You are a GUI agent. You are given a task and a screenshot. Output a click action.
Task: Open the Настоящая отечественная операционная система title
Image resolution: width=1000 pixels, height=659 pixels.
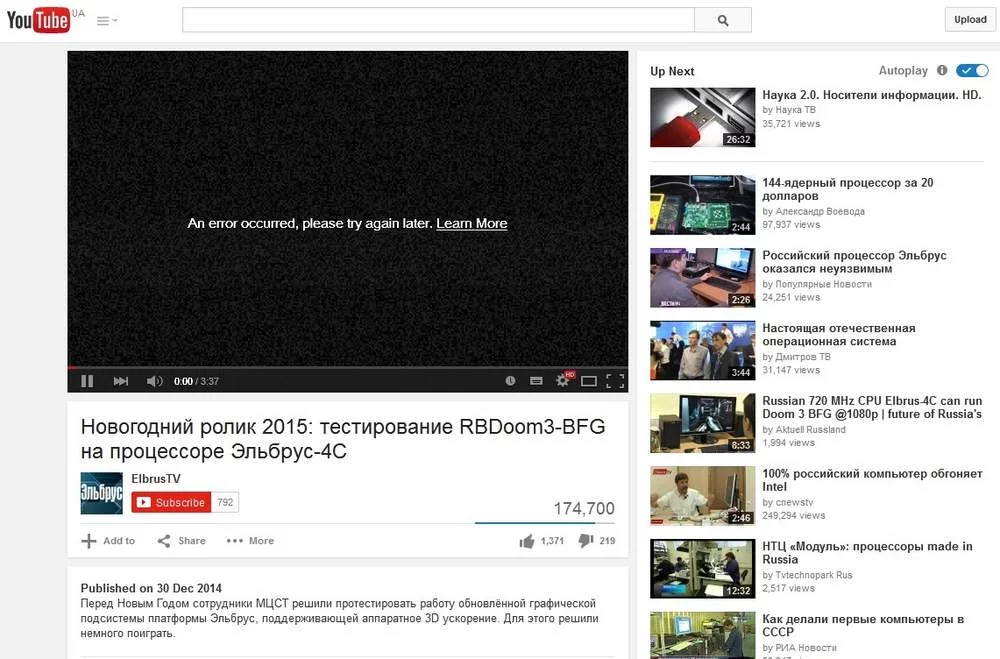(839, 335)
